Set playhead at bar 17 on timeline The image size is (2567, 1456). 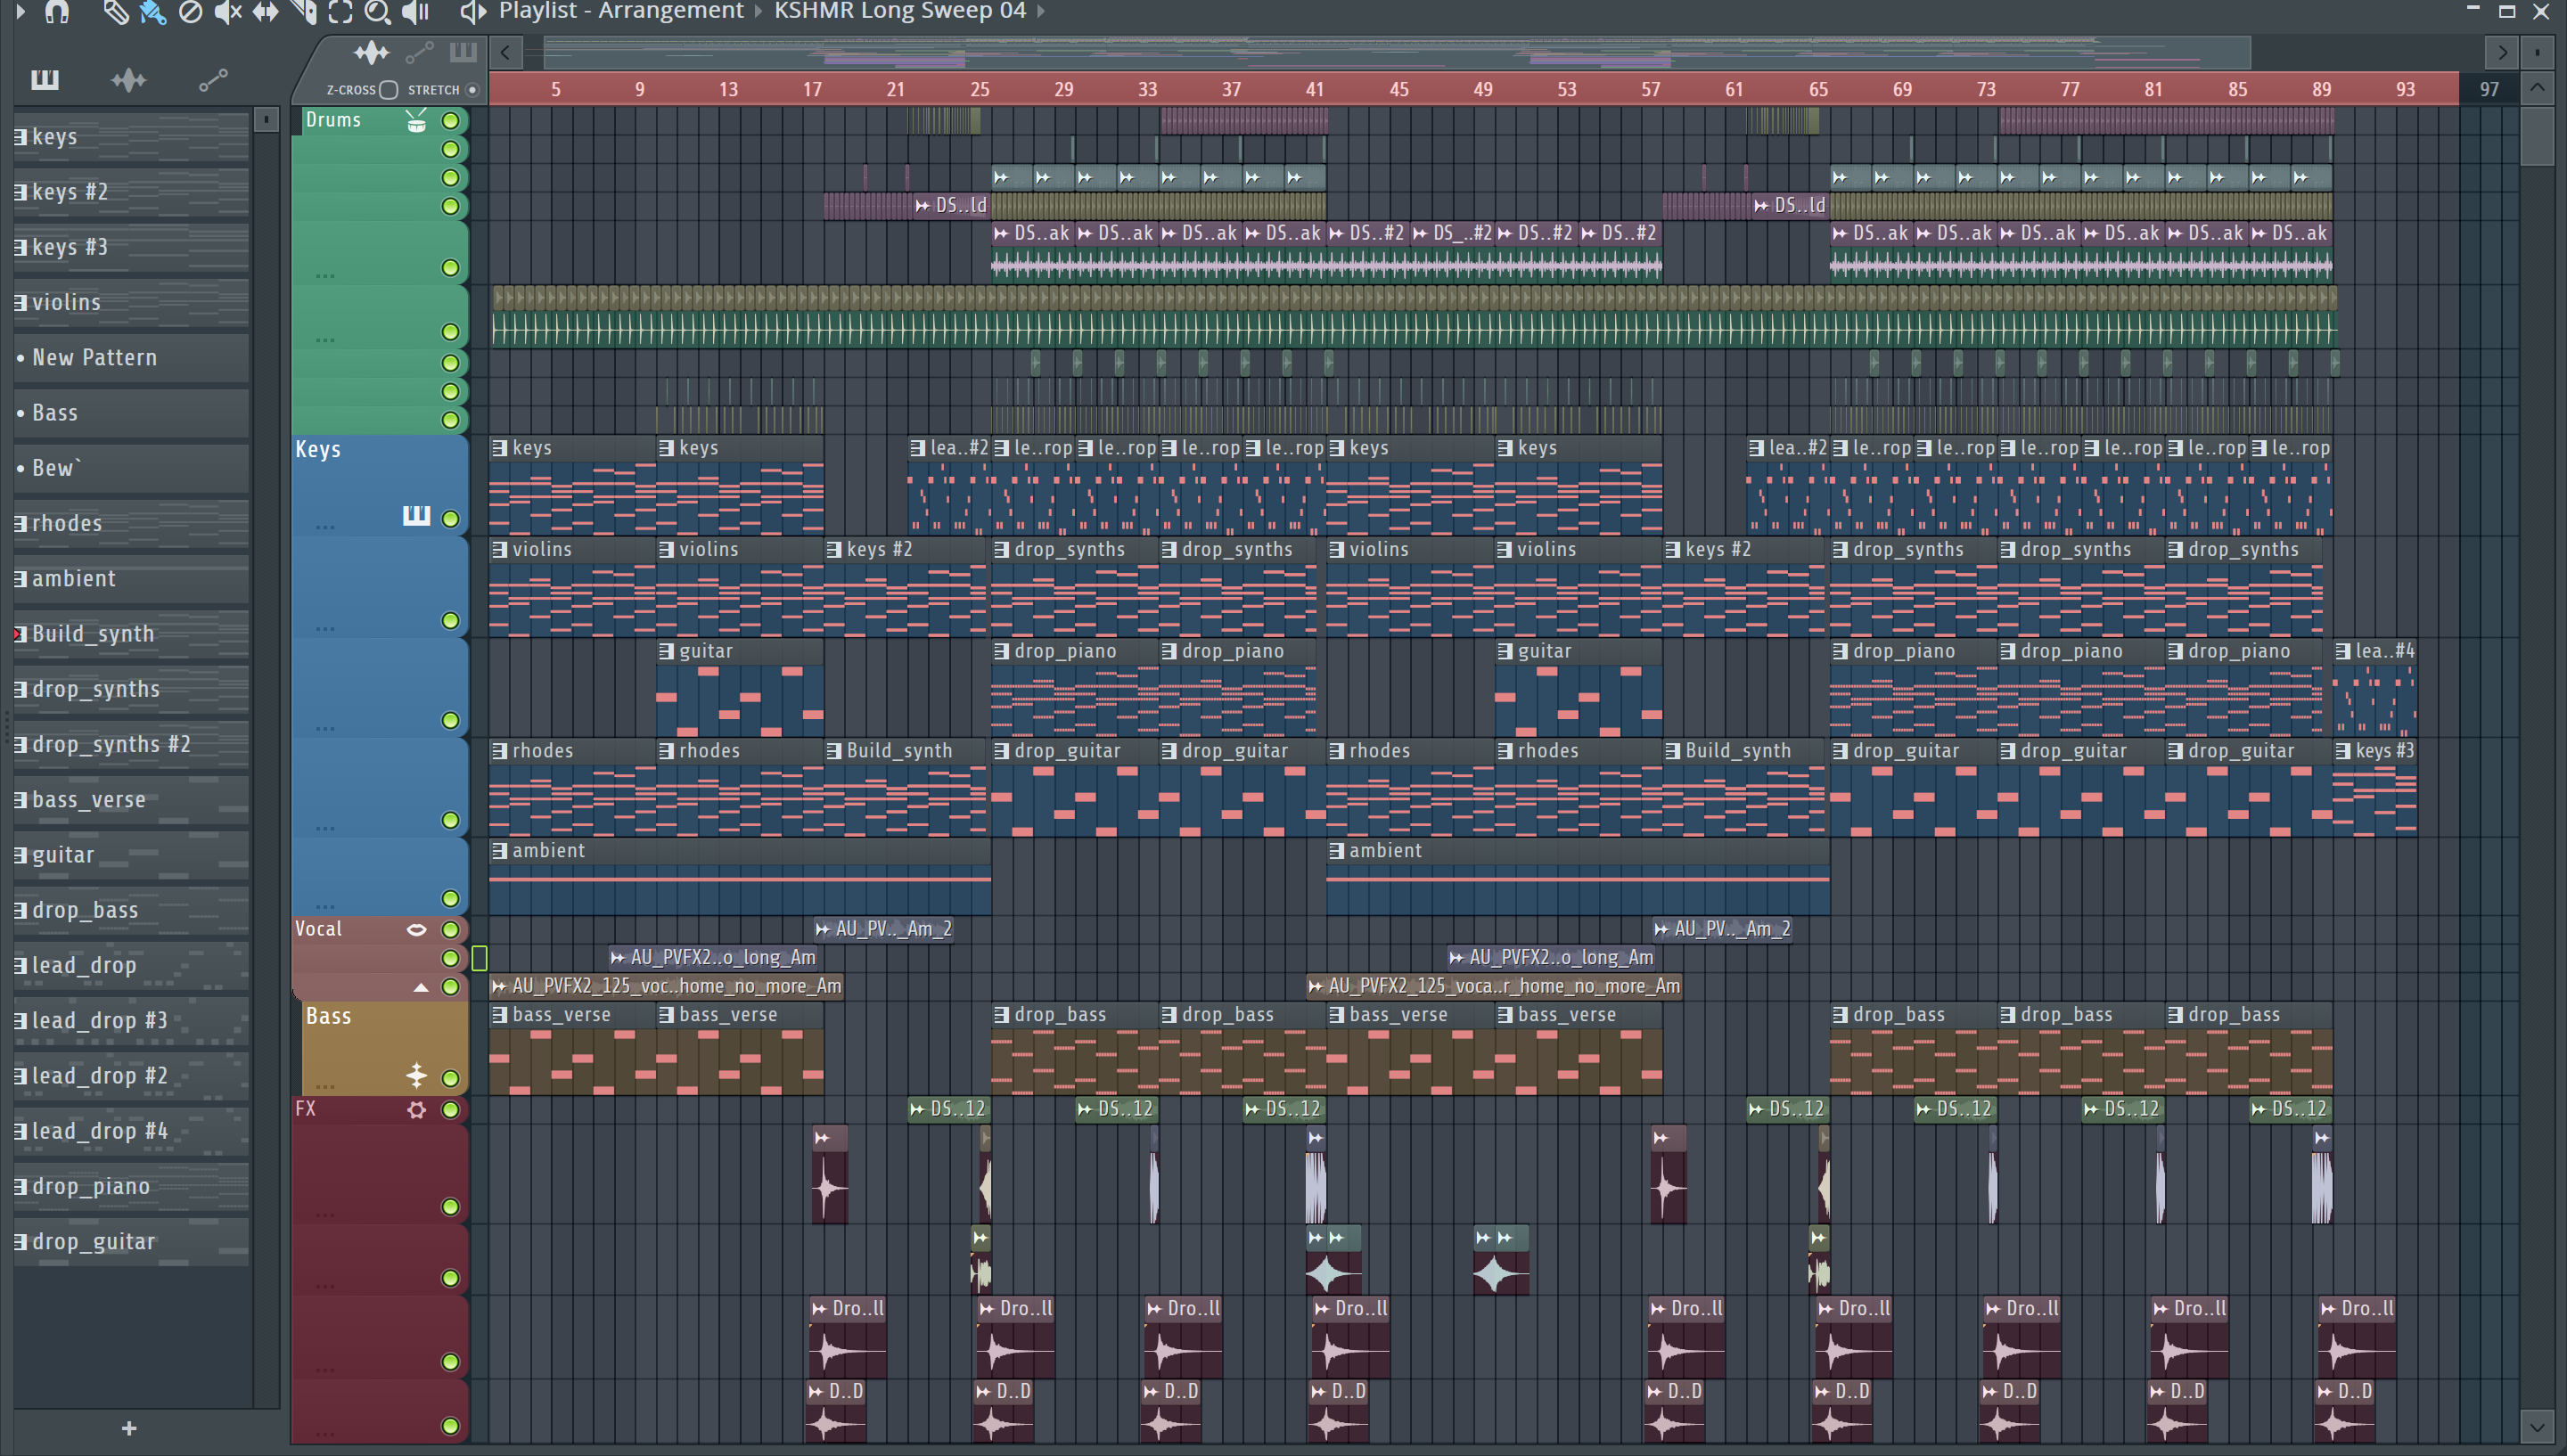tap(812, 89)
